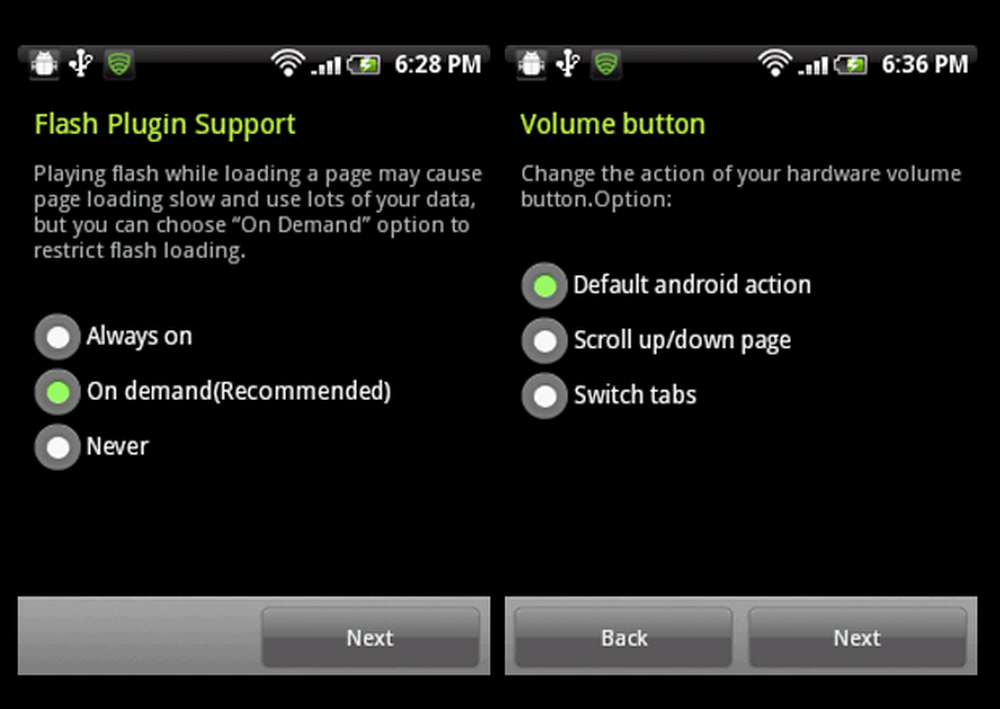Tap Wi-Fi icon in left screen status bar
The height and width of the screenshot is (709, 1000).
pos(288,64)
